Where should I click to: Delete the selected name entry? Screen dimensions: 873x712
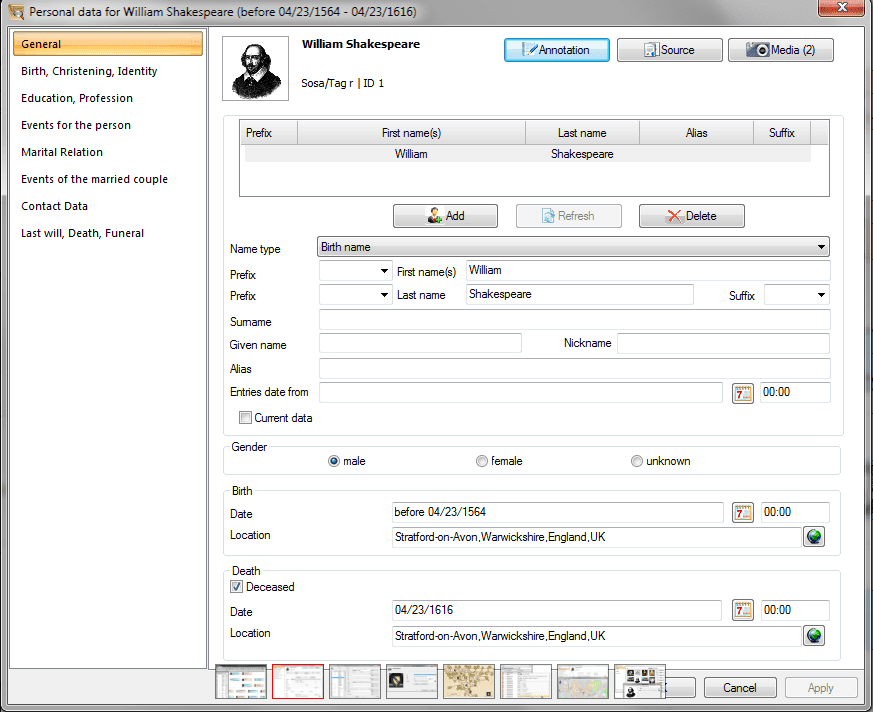pos(691,215)
